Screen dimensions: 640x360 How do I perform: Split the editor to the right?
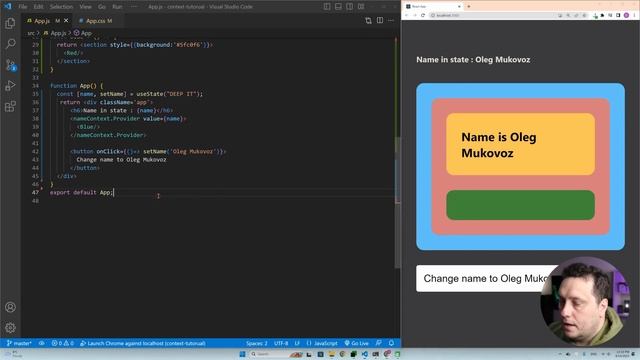(x=380, y=20)
